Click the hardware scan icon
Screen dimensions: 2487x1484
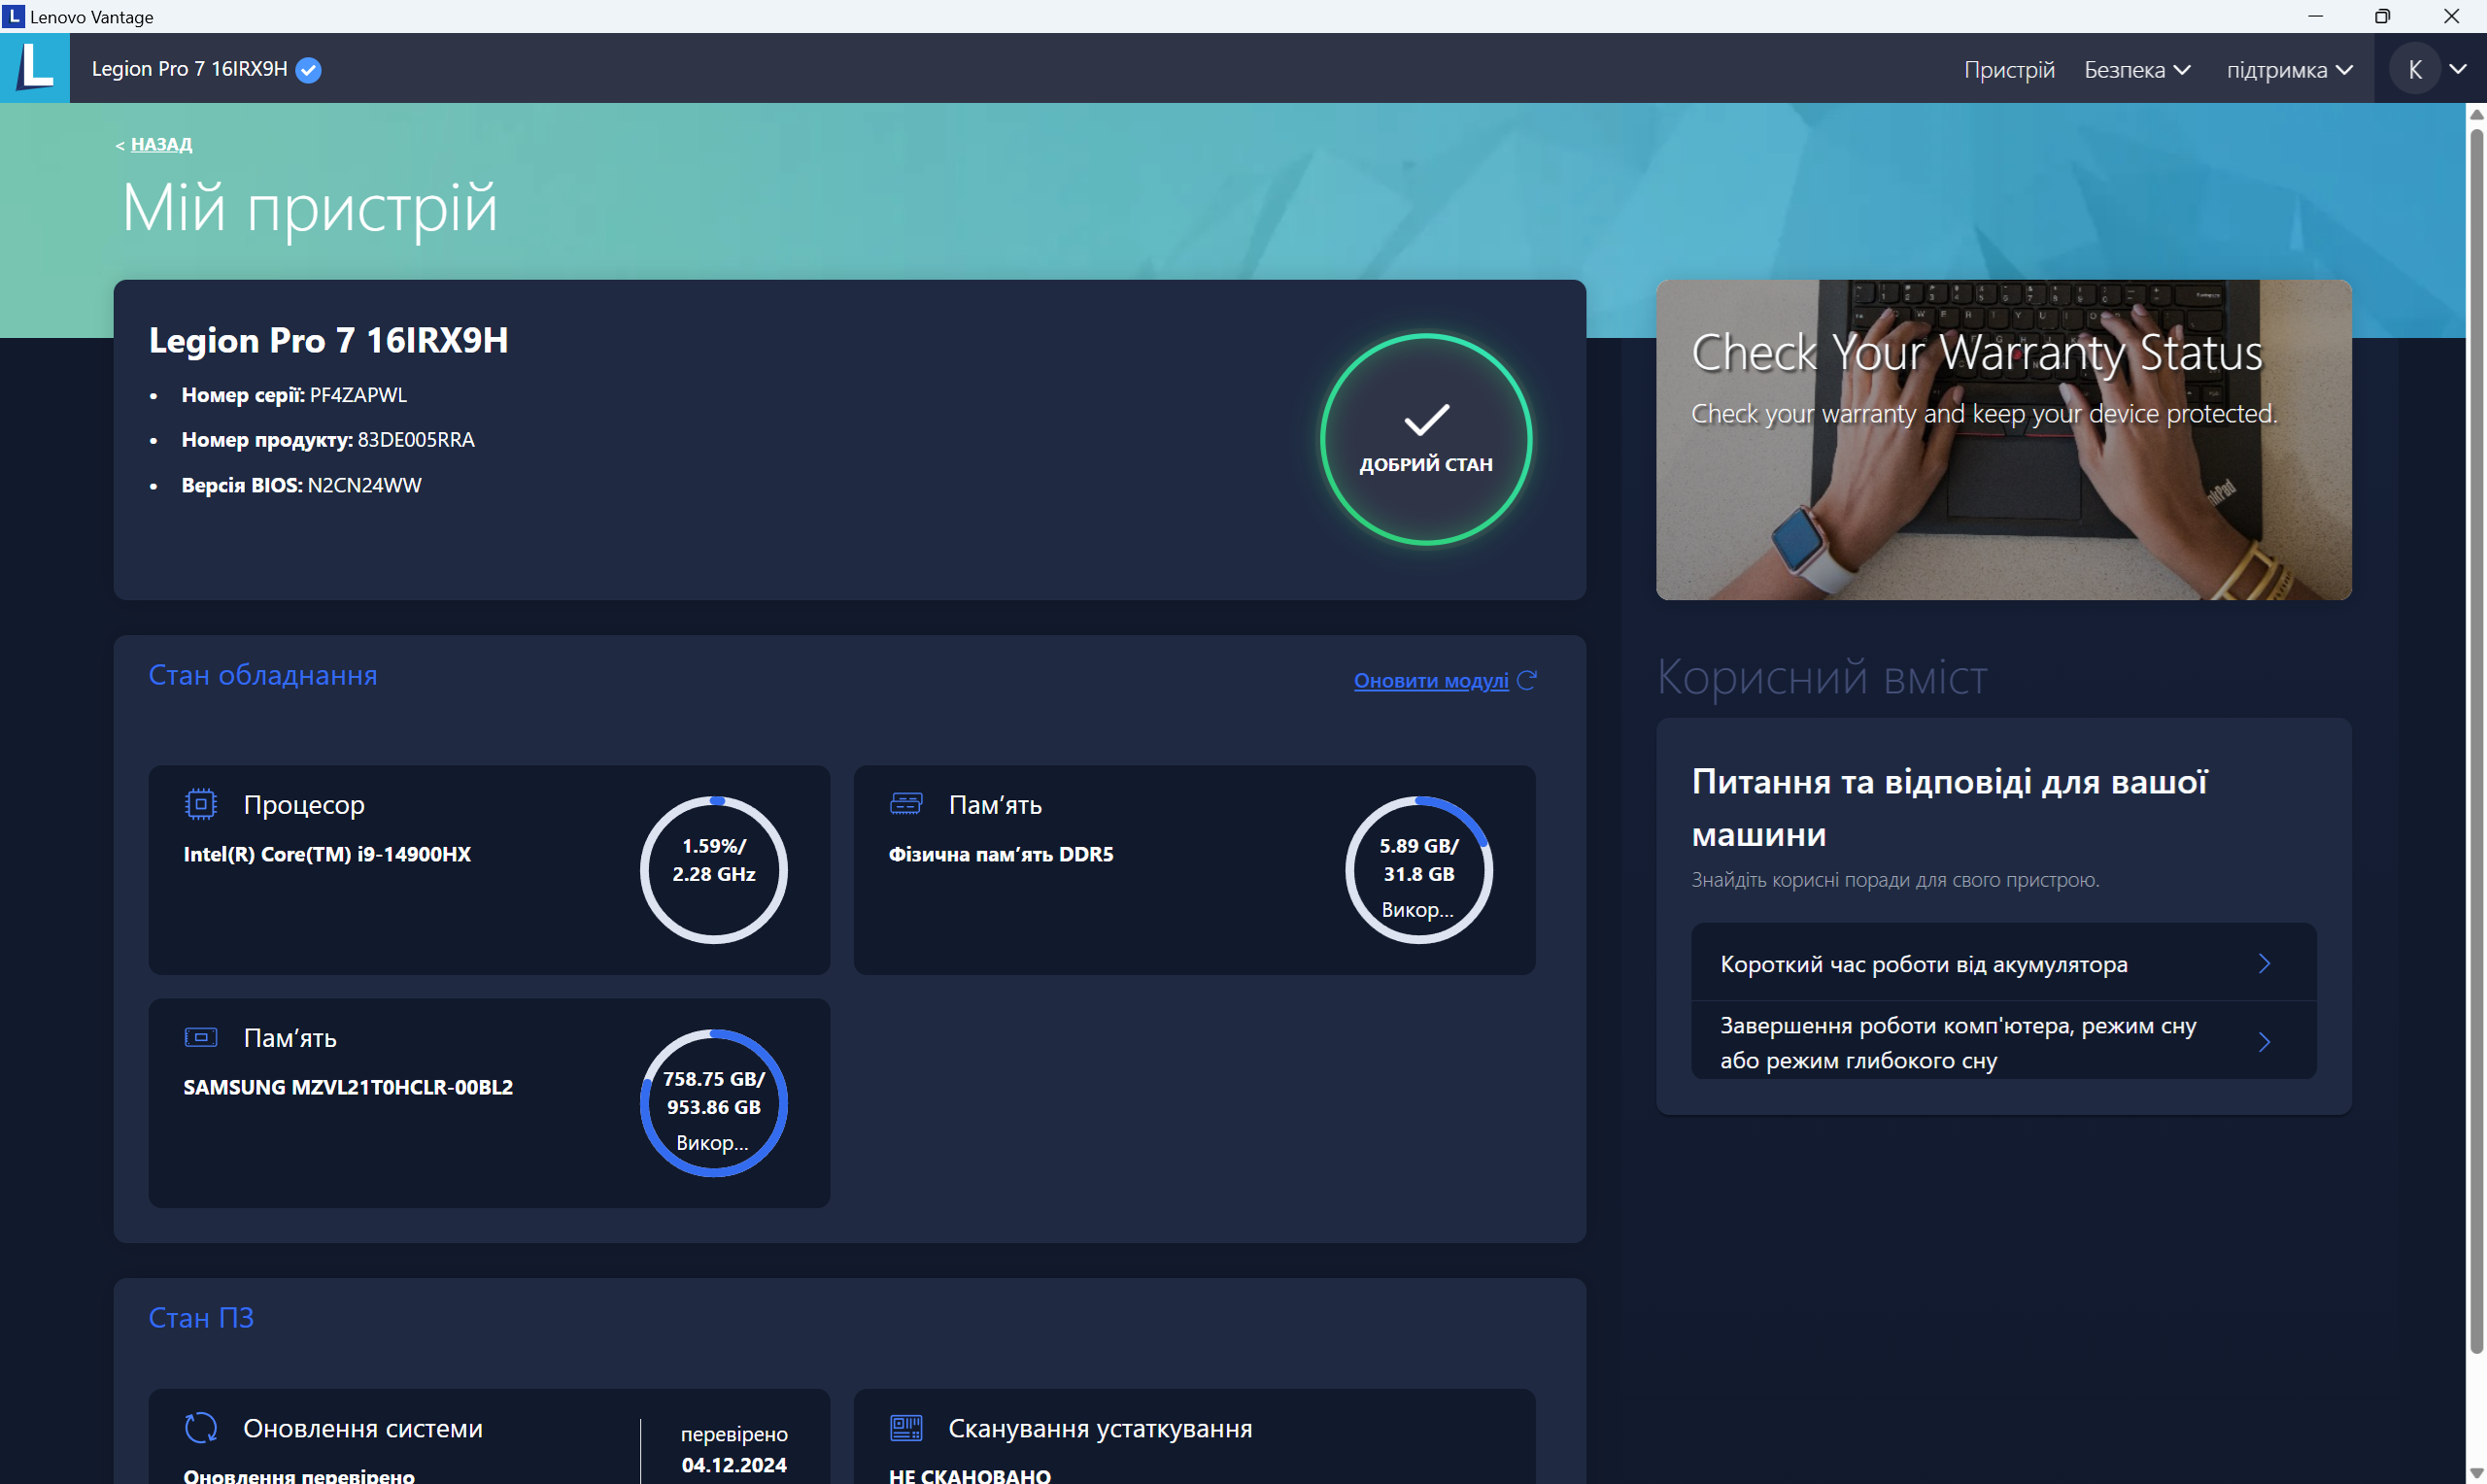click(906, 1427)
